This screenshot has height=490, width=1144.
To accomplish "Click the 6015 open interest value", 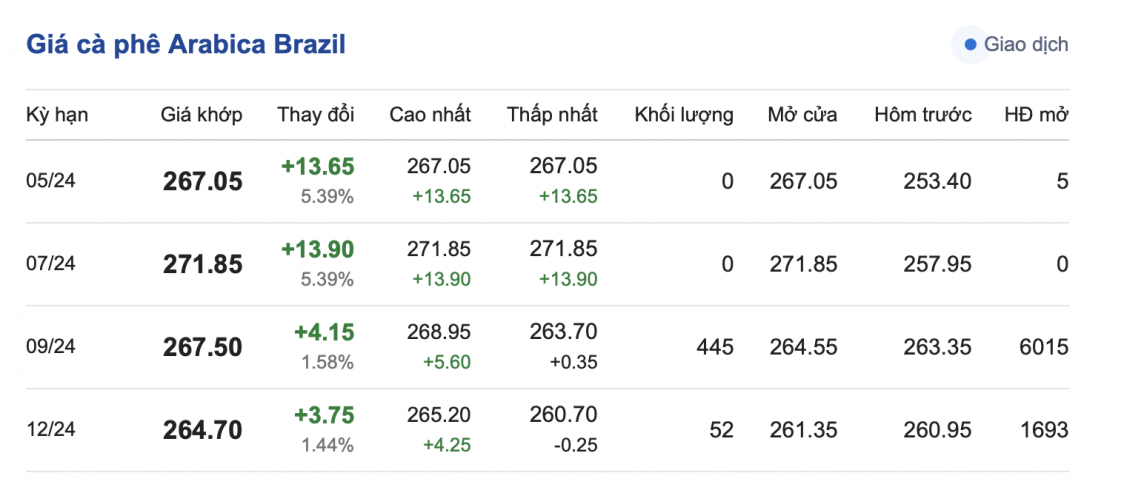I will click(1046, 347).
